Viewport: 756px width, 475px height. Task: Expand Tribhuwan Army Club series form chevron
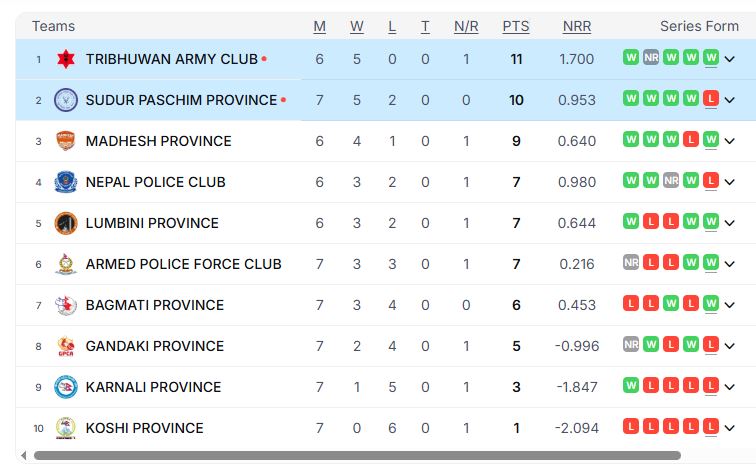coord(729,59)
